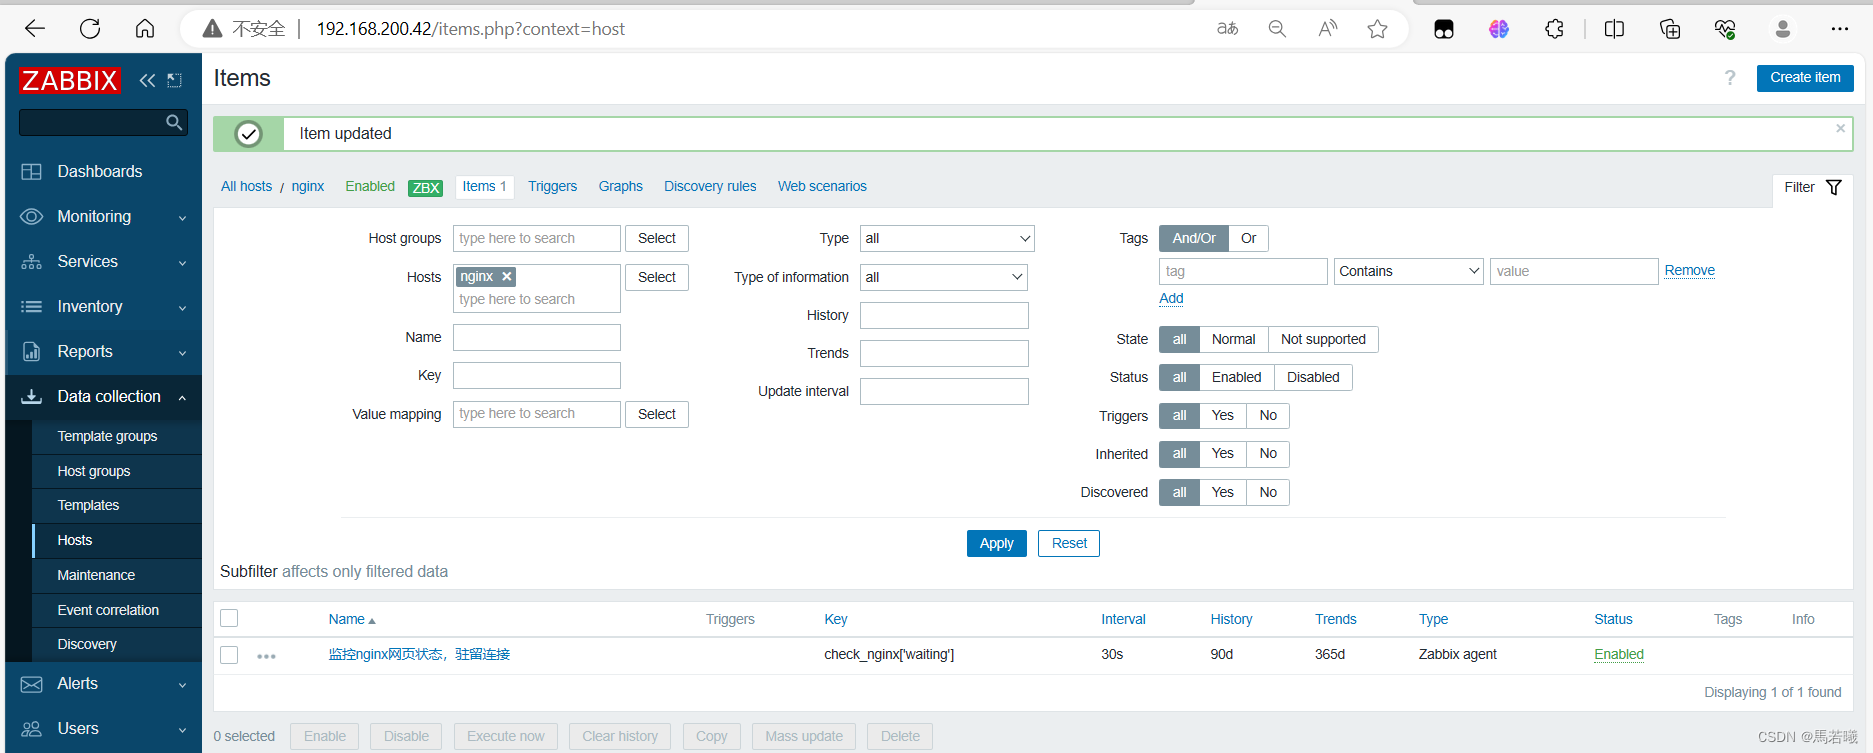1873x753 pixels.
Task: Click the All hosts breadcrumb link
Action: pos(246,186)
